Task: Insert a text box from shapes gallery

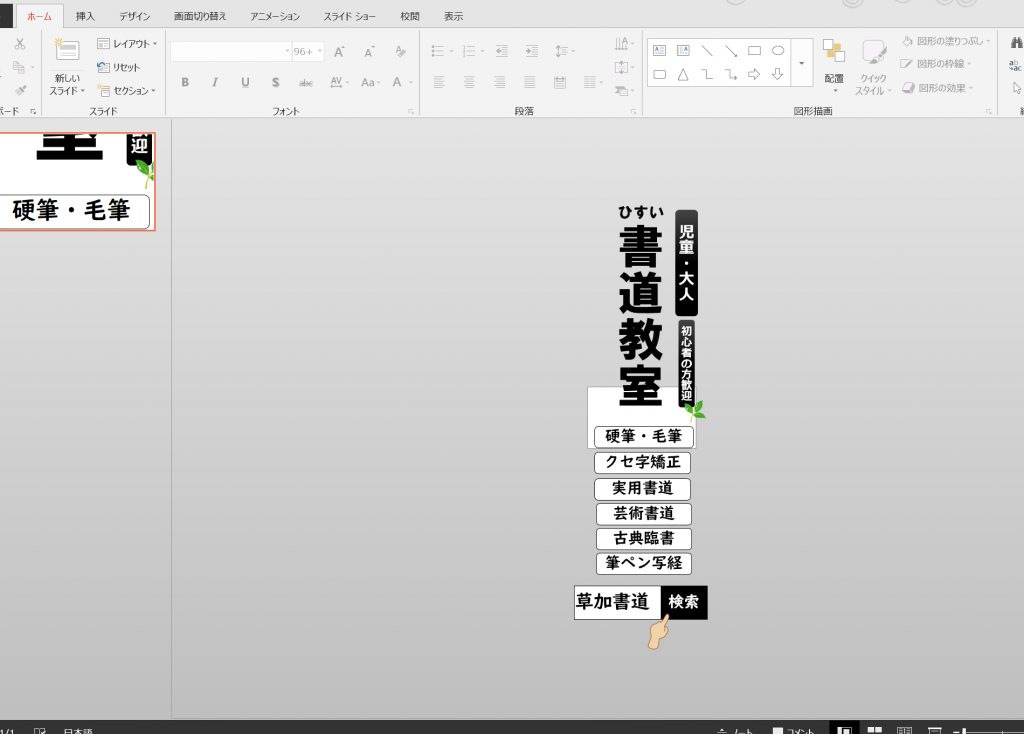Action: coord(659,50)
